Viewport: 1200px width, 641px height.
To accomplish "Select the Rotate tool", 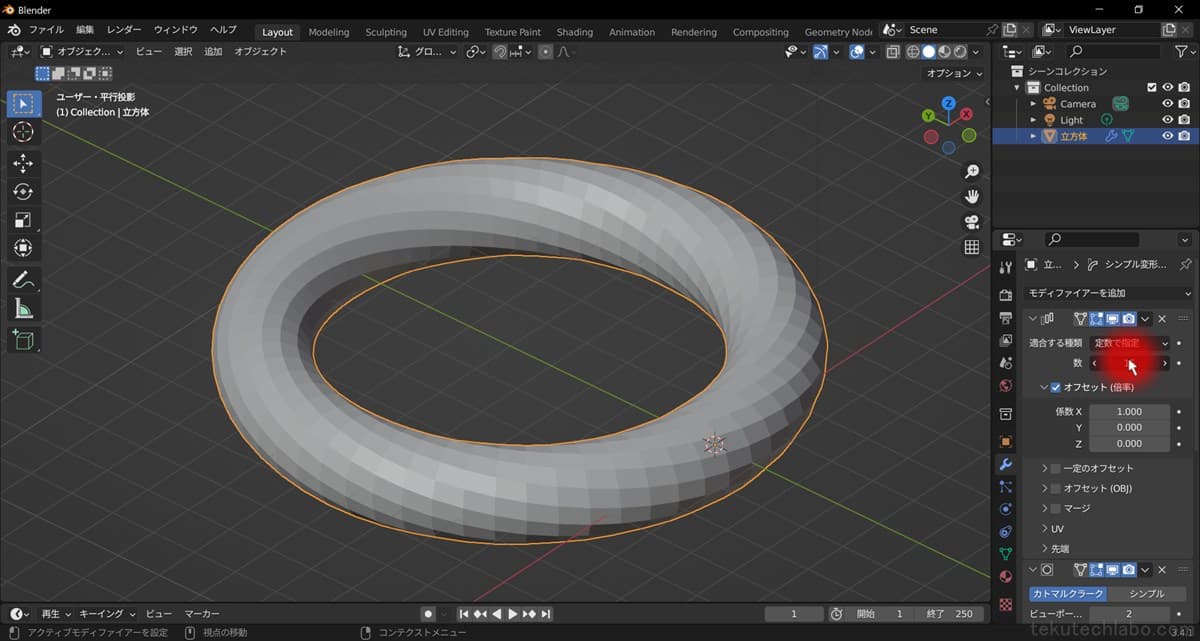I will coord(24,191).
